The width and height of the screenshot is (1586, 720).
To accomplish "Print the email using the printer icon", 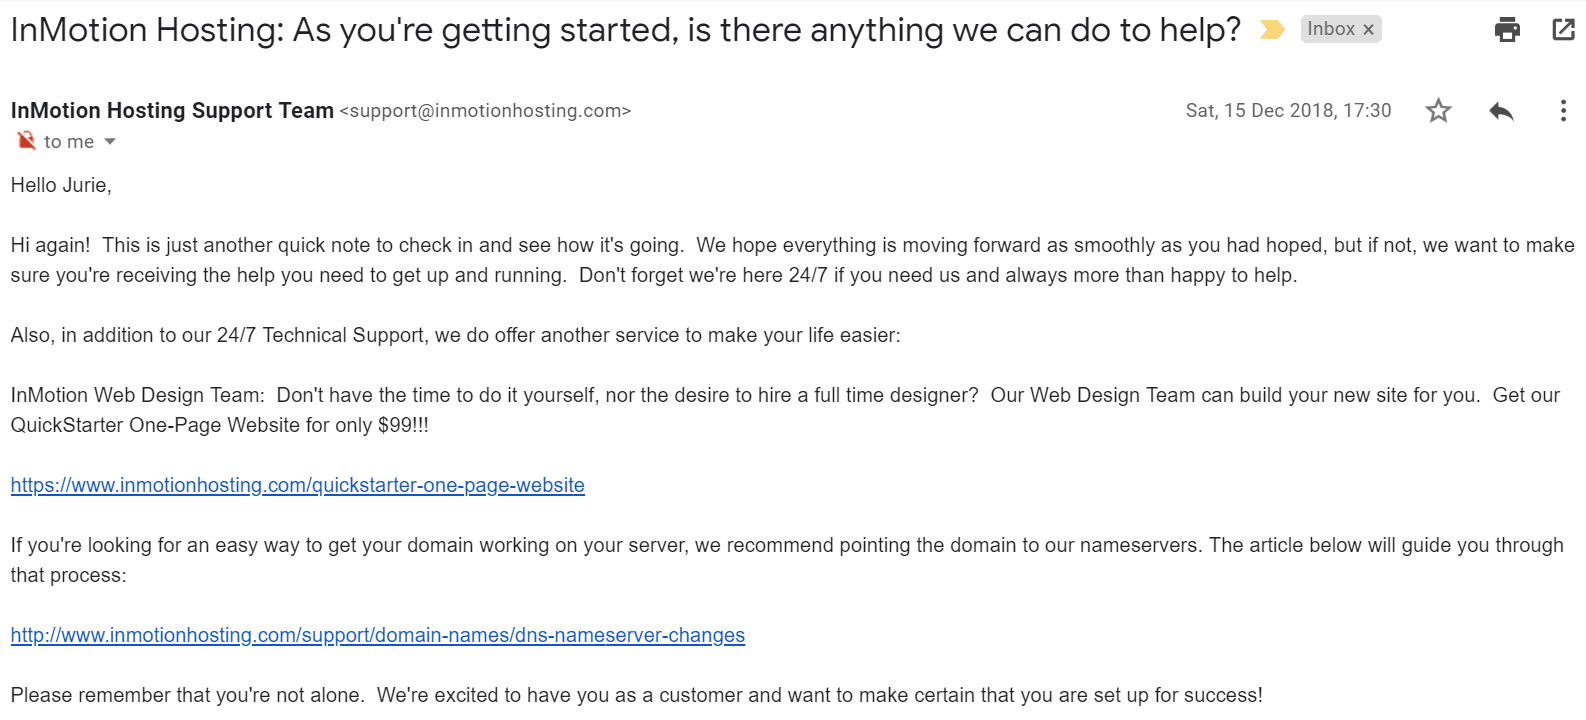I will click(1507, 30).
